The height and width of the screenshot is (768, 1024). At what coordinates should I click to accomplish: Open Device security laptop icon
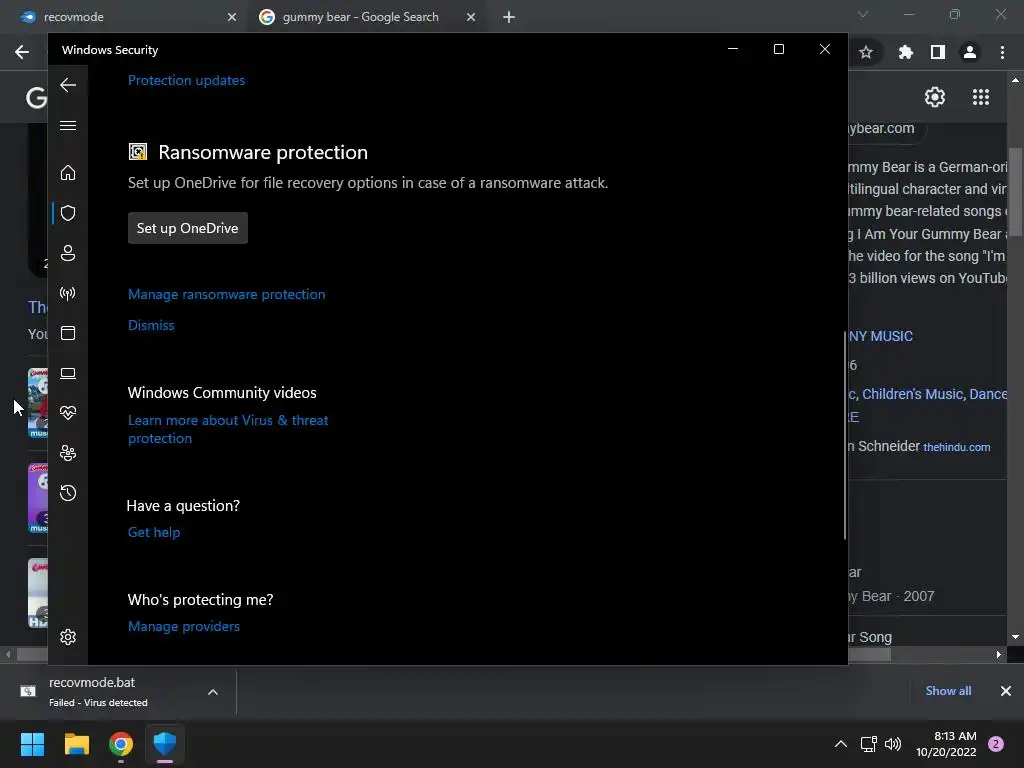click(x=68, y=373)
